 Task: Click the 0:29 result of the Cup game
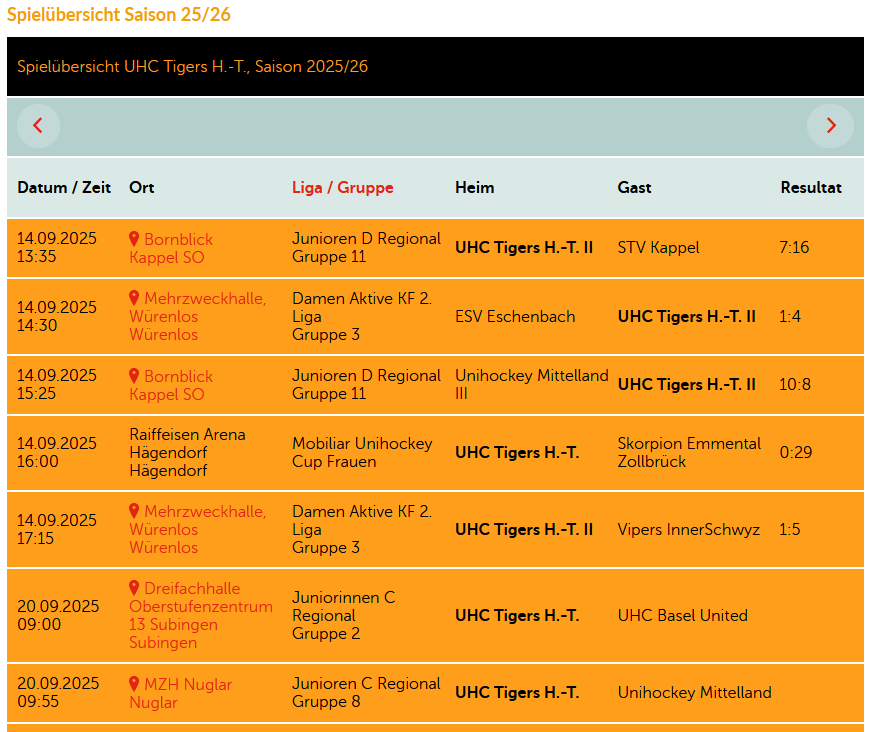[x=795, y=453]
